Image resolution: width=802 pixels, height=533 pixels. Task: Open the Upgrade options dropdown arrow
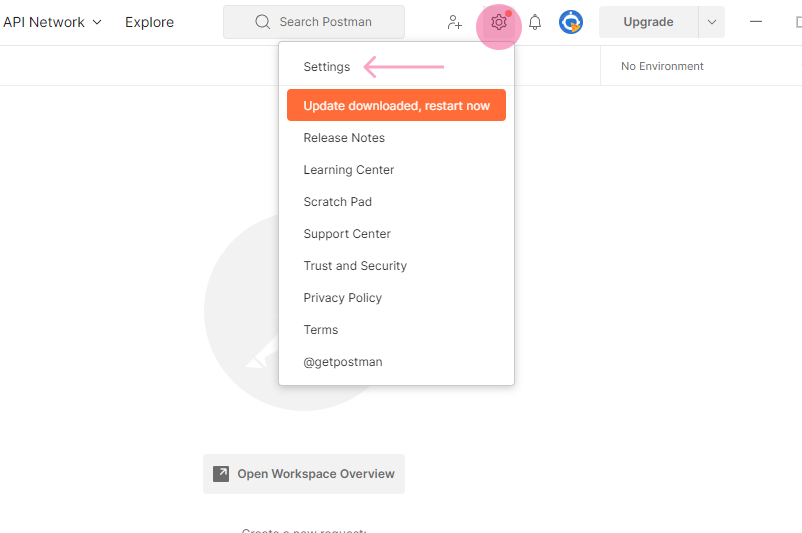pyautogui.click(x=712, y=22)
